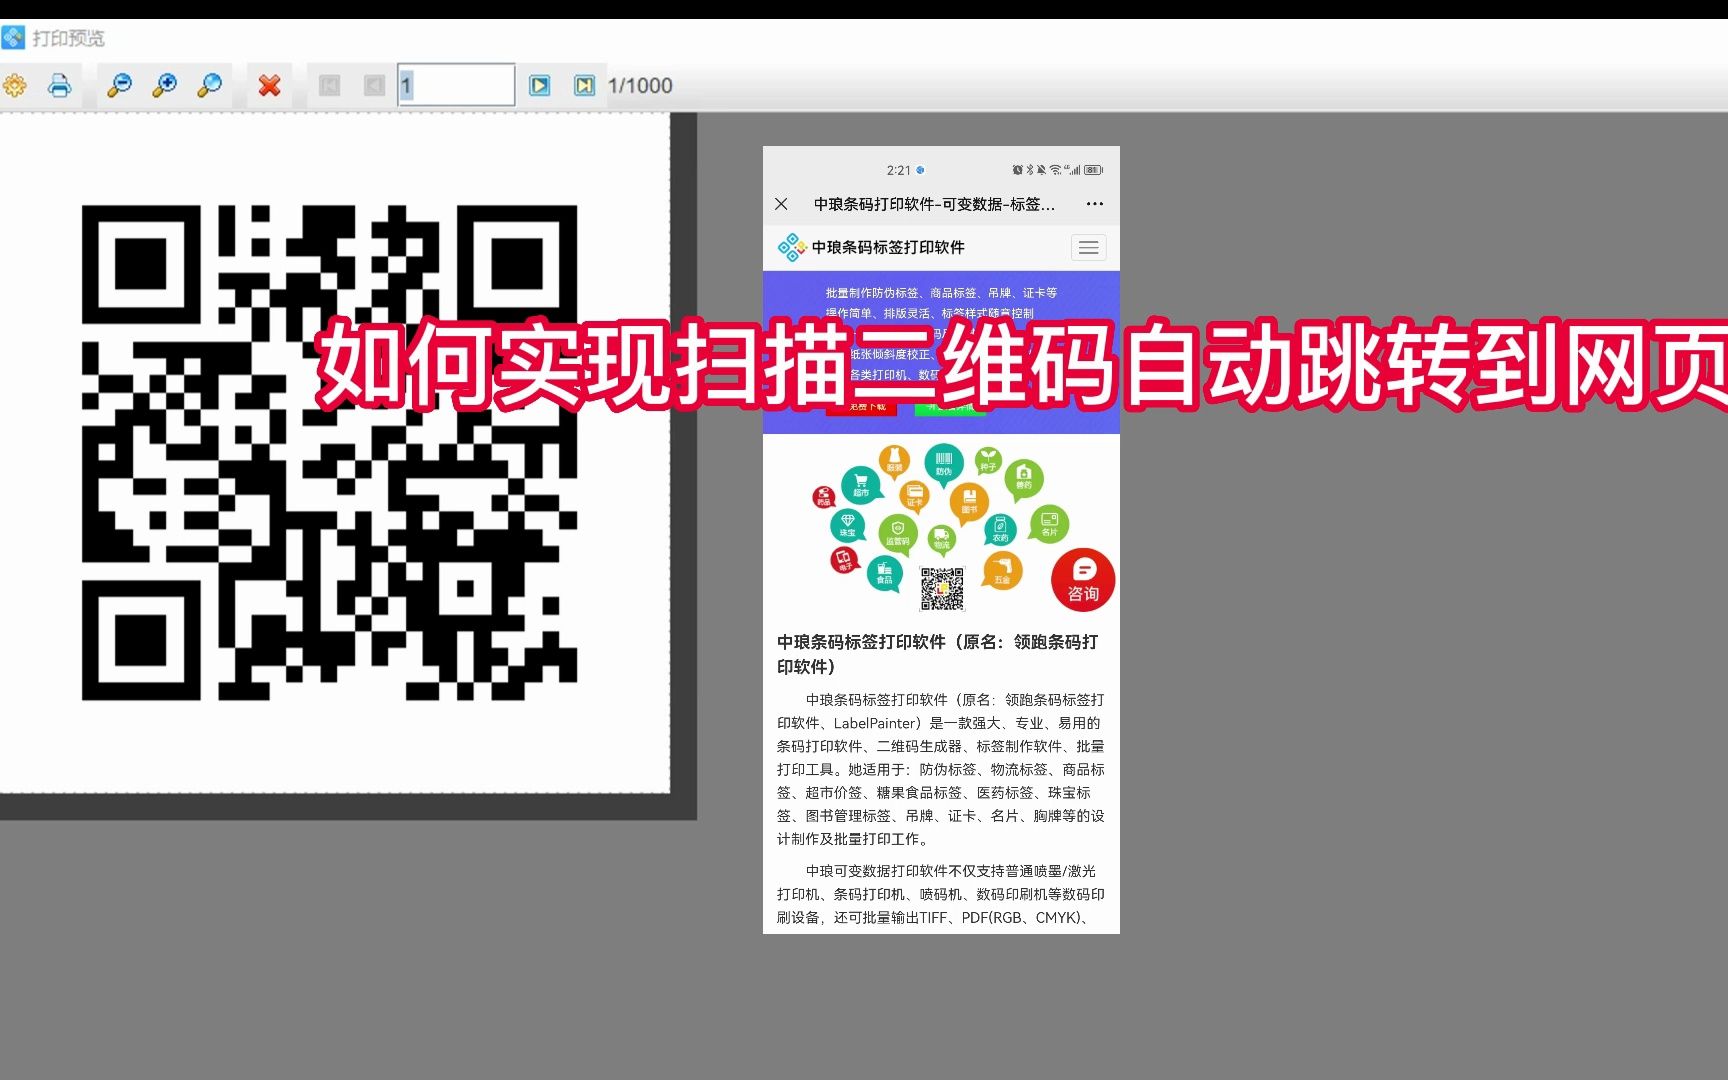The width and height of the screenshot is (1728, 1080).
Task: Click the 超市 shopping cart bubble
Action: (x=860, y=485)
